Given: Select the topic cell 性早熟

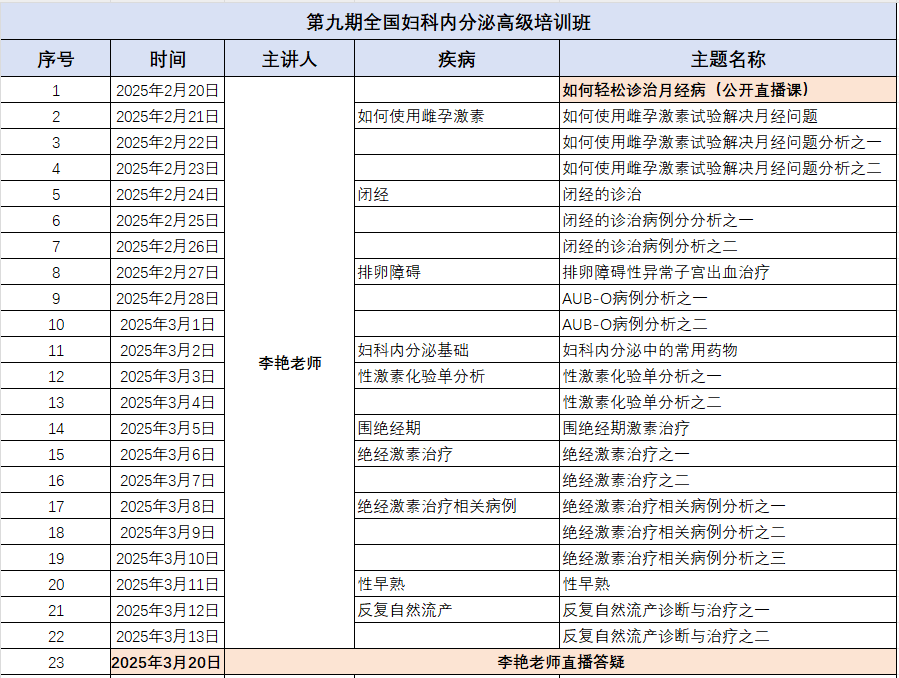Looking at the screenshot, I should [728, 584].
